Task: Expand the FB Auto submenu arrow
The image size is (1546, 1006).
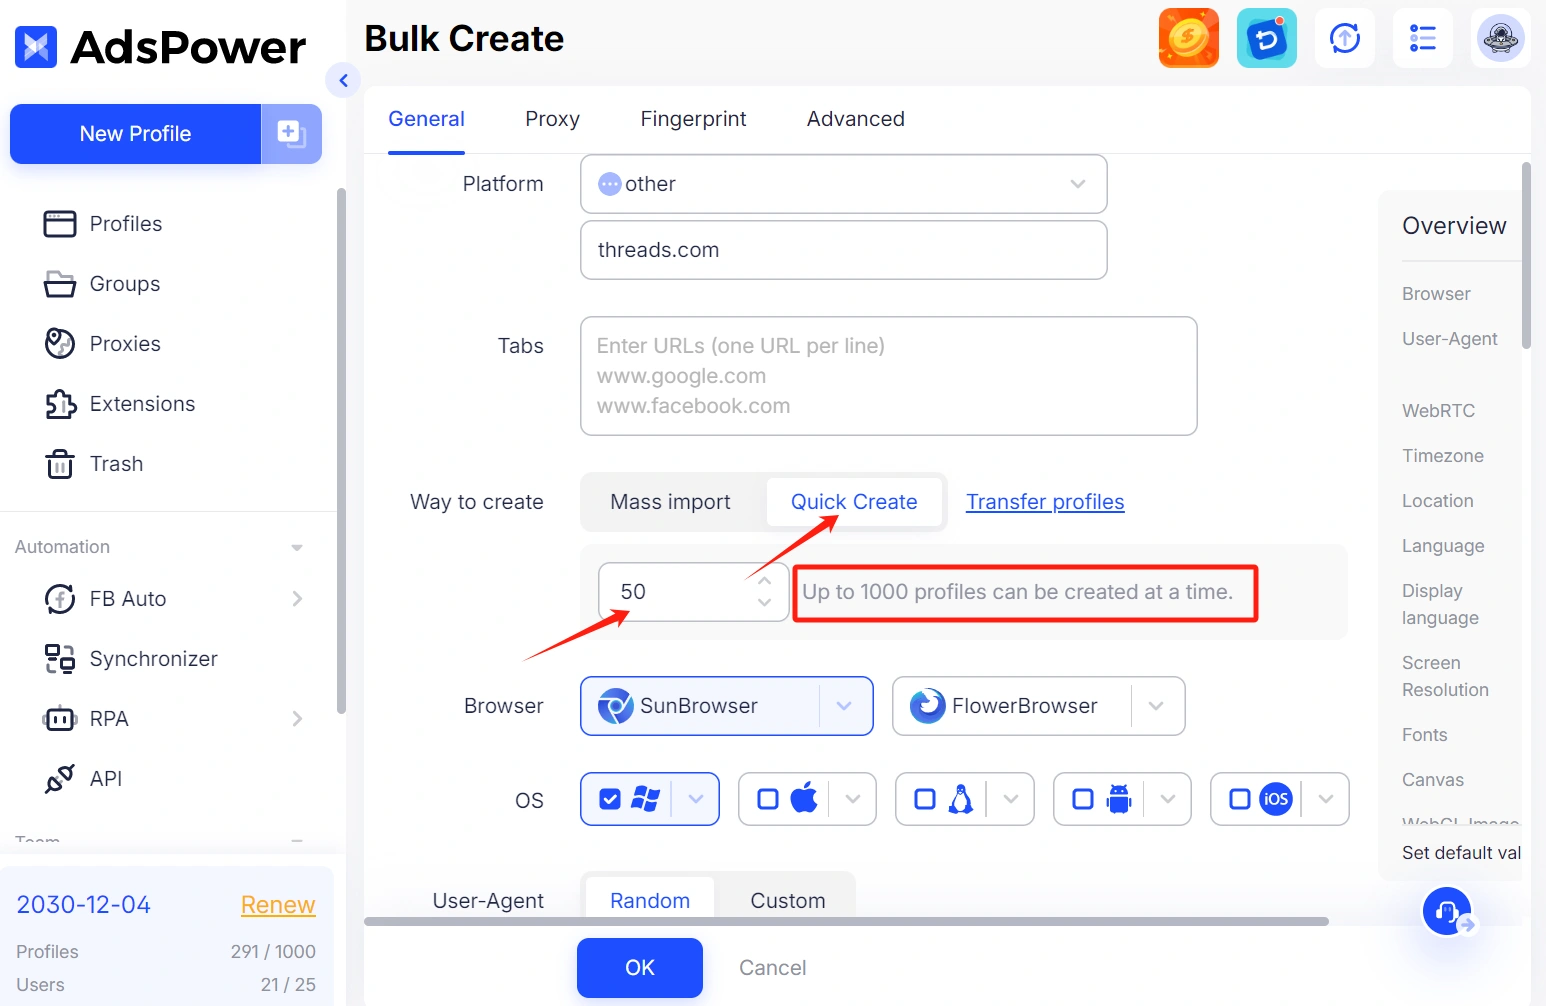Action: [x=297, y=599]
